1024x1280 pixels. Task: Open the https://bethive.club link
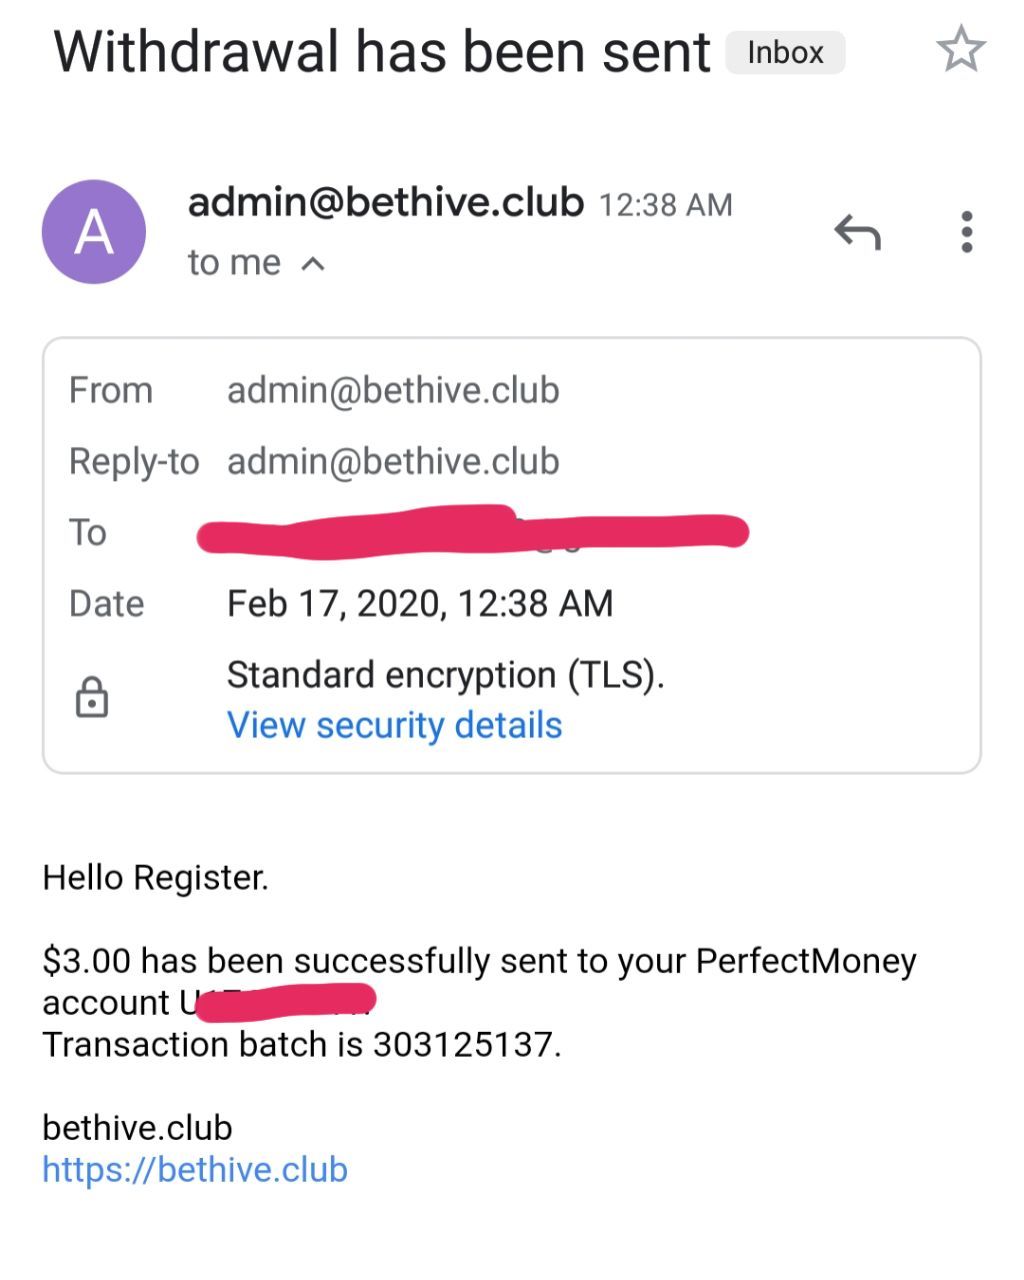coord(195,1169)
